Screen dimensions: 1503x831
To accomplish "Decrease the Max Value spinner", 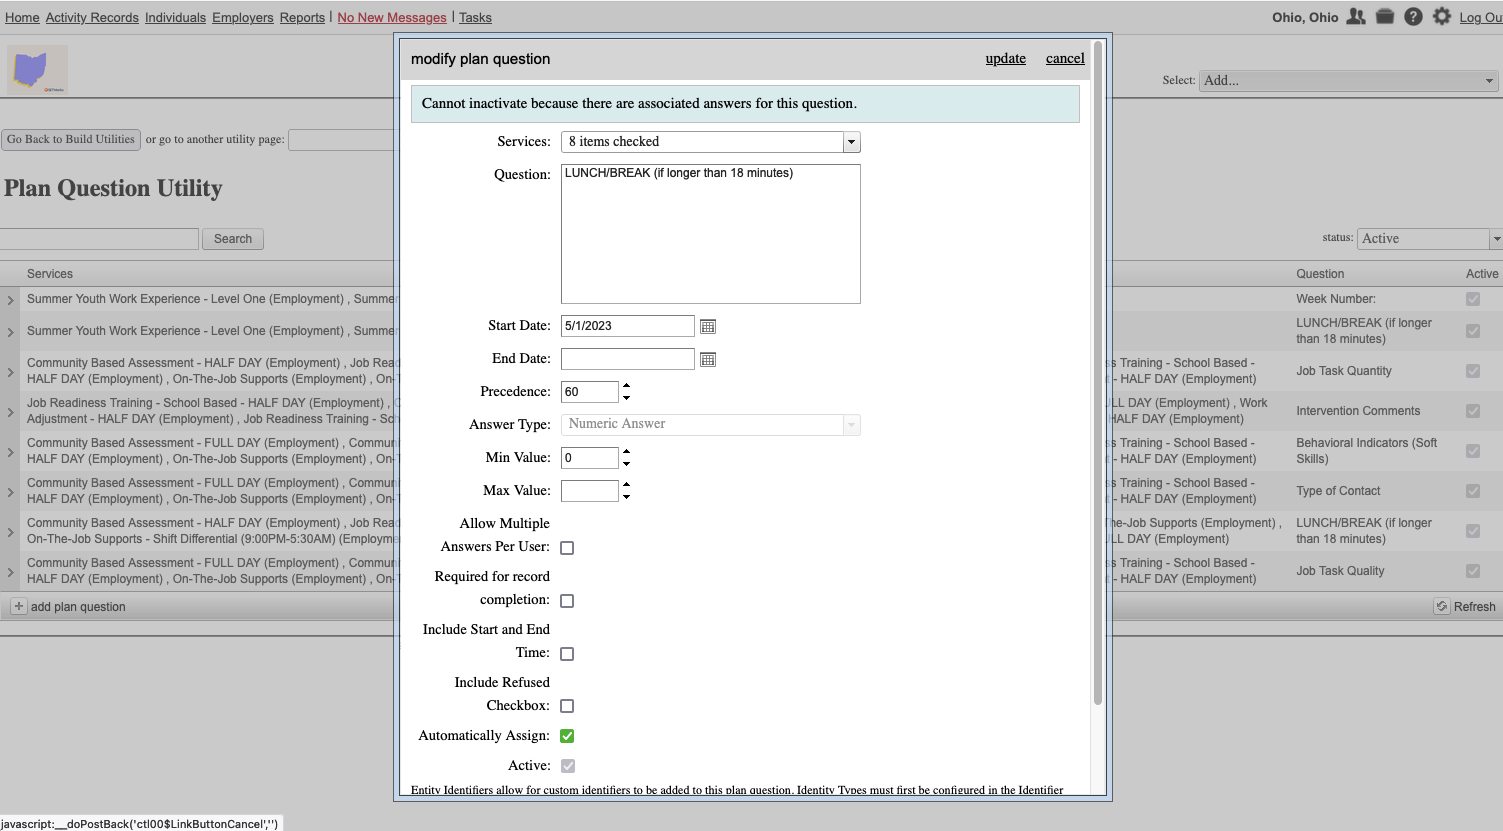I will pyautogui.click(x=626, y=496).
